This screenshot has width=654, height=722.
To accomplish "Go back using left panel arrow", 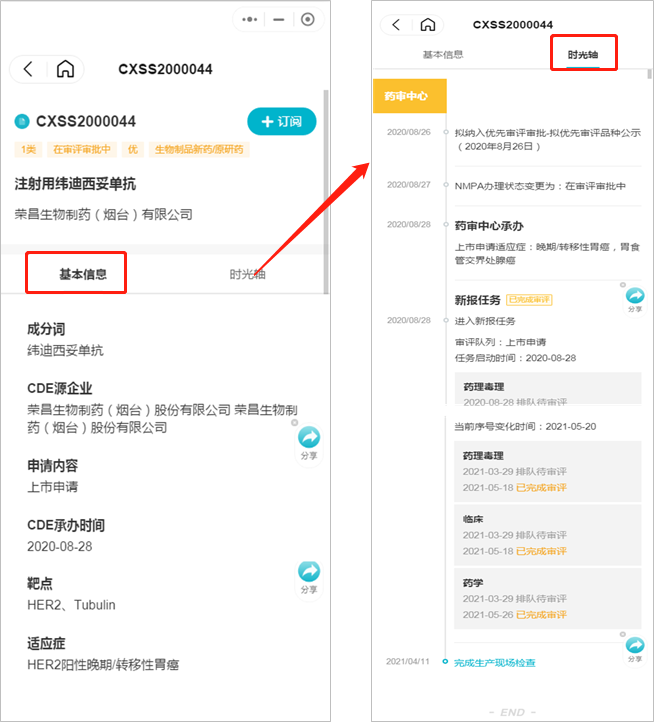I will pos(28,70).
